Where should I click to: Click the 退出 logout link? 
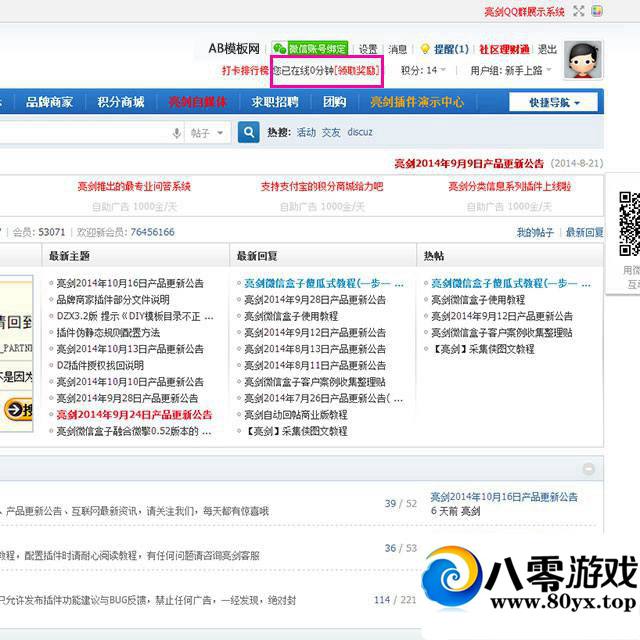tap(547, 49)
